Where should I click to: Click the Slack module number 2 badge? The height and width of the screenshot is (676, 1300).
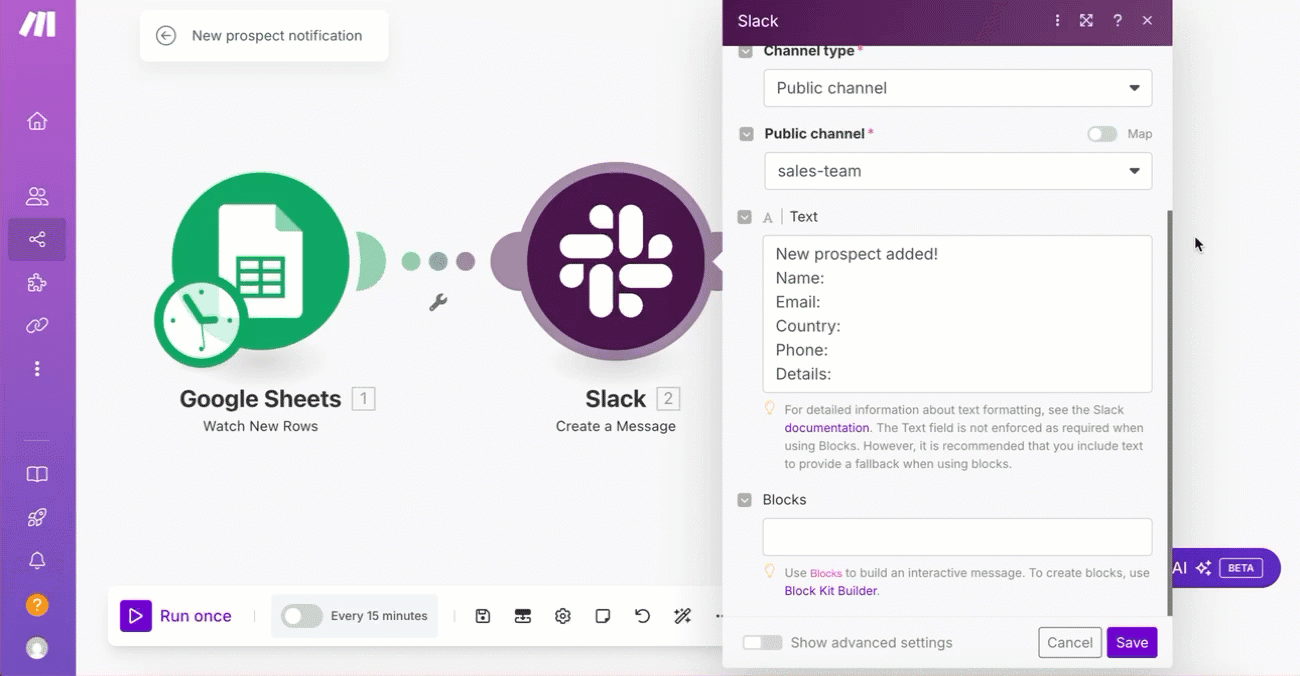(x=668, y=399)
